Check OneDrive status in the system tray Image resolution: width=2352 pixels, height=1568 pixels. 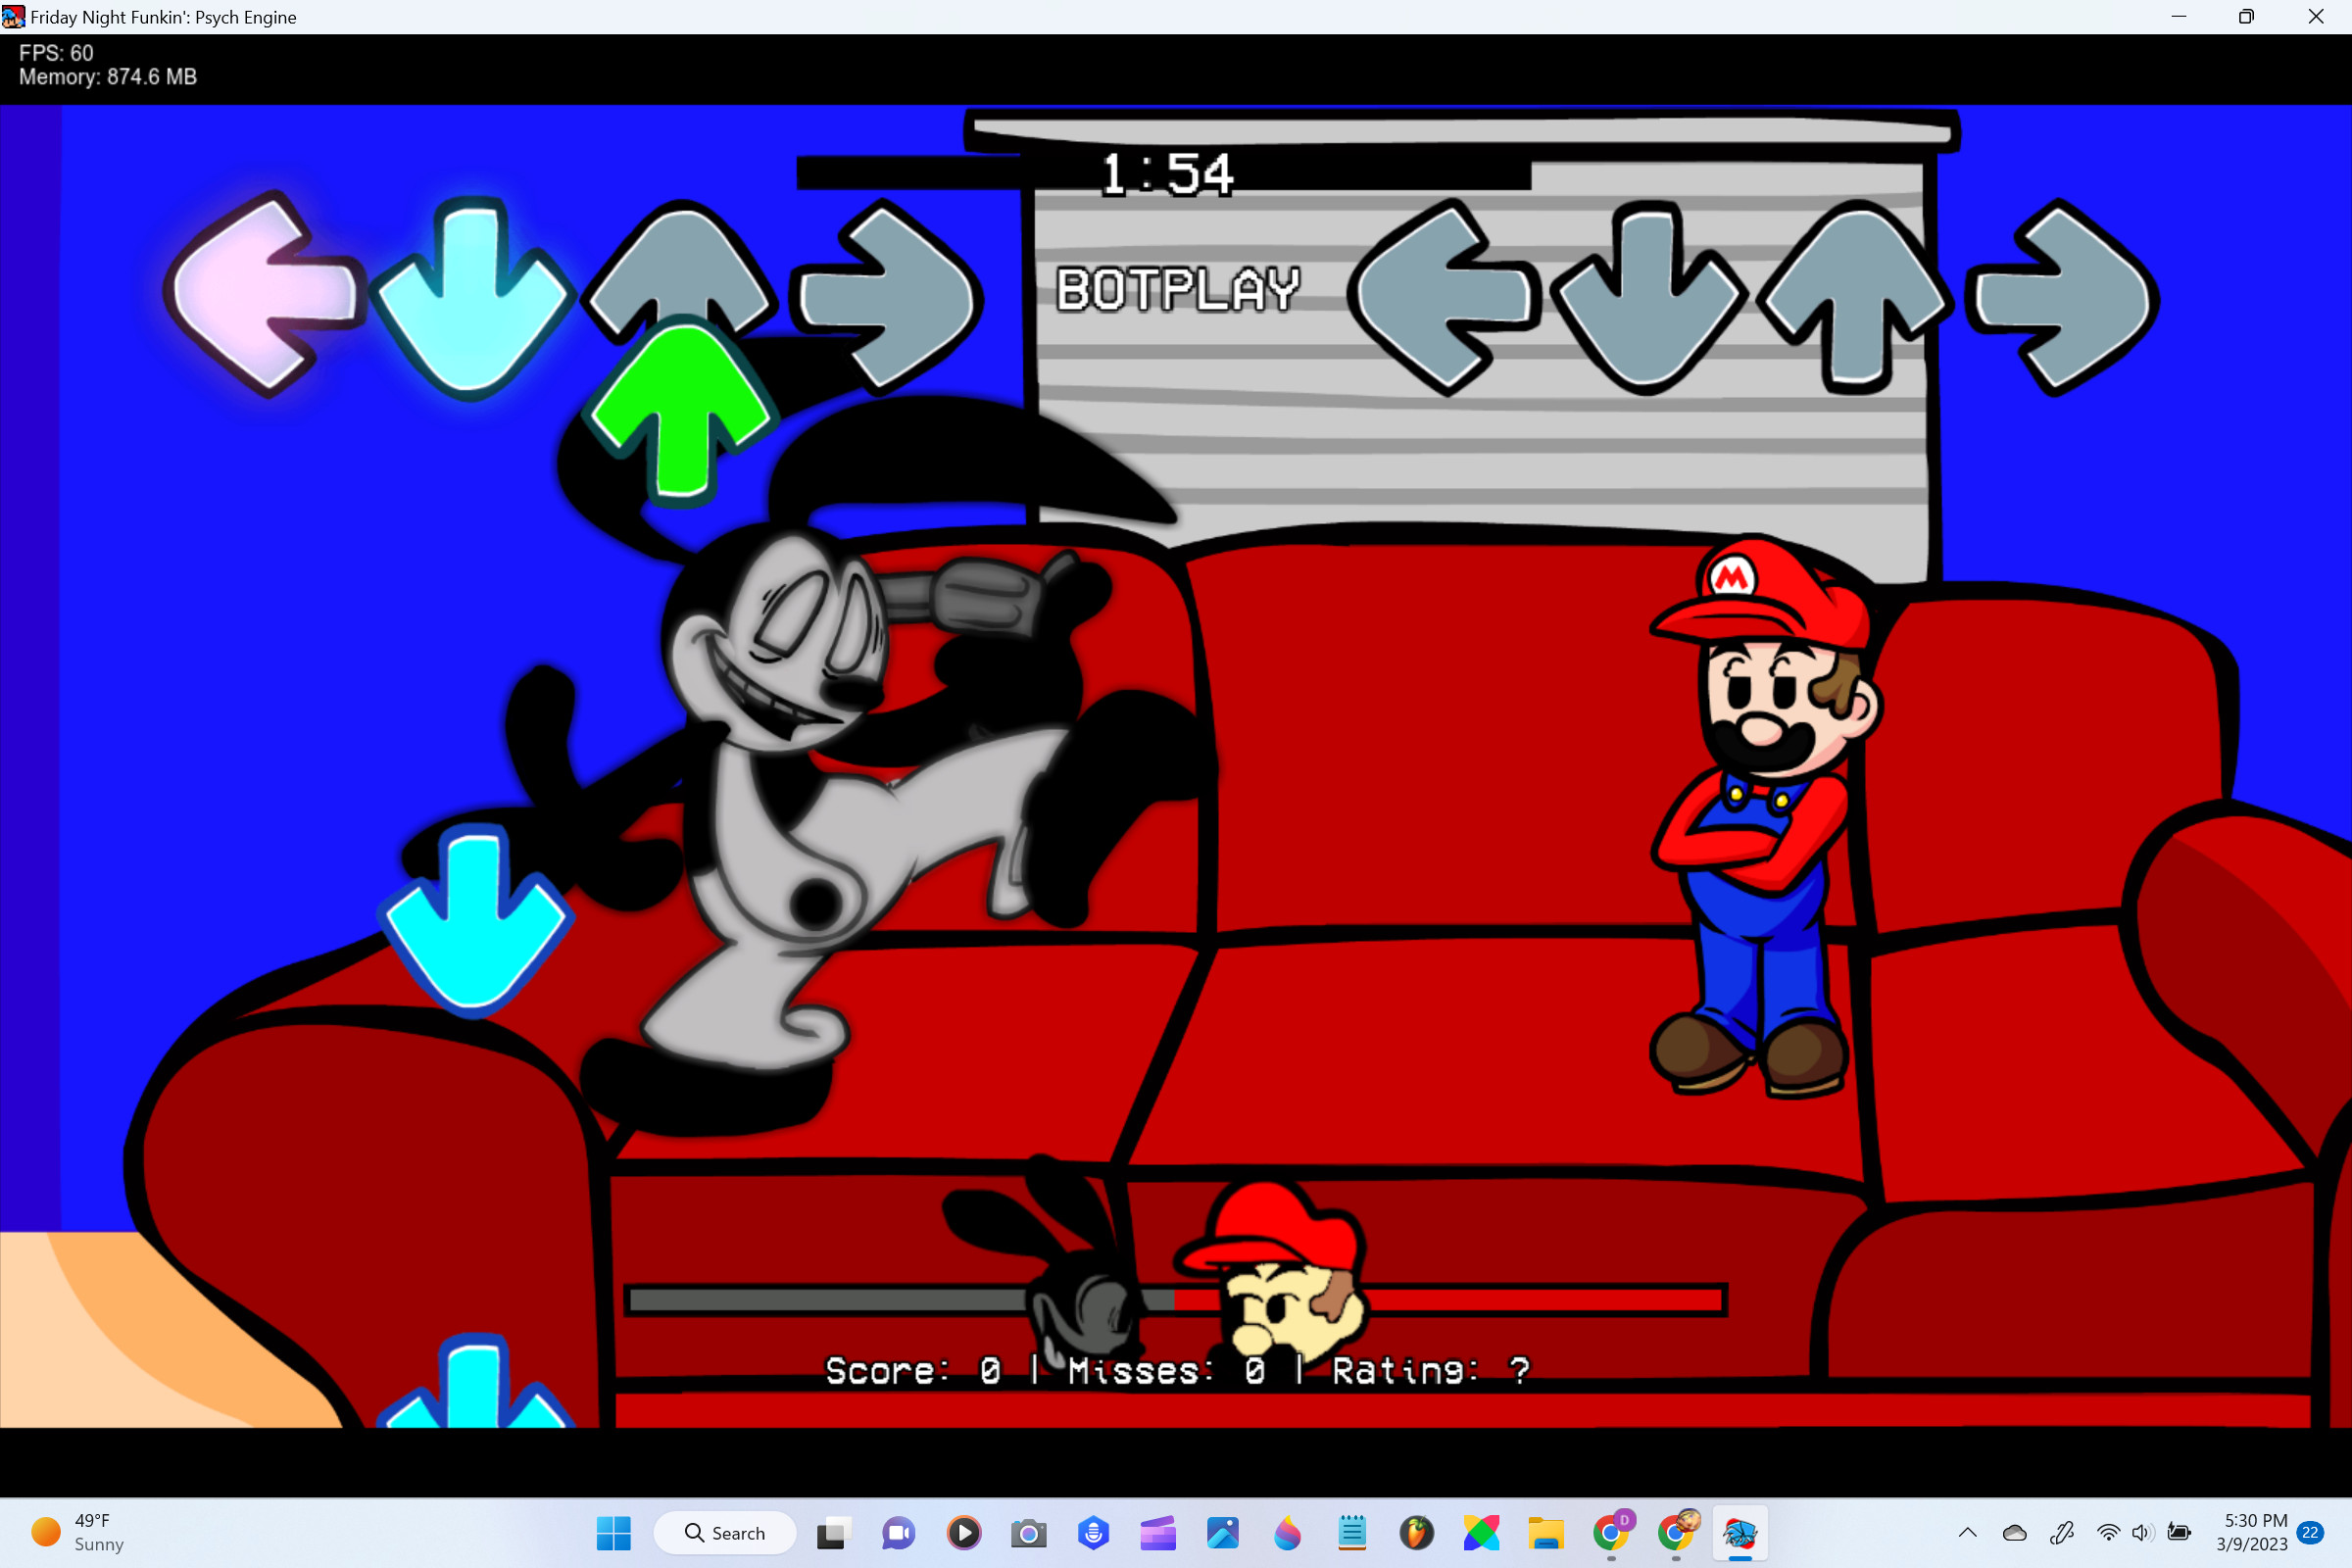[2015, 1533]
